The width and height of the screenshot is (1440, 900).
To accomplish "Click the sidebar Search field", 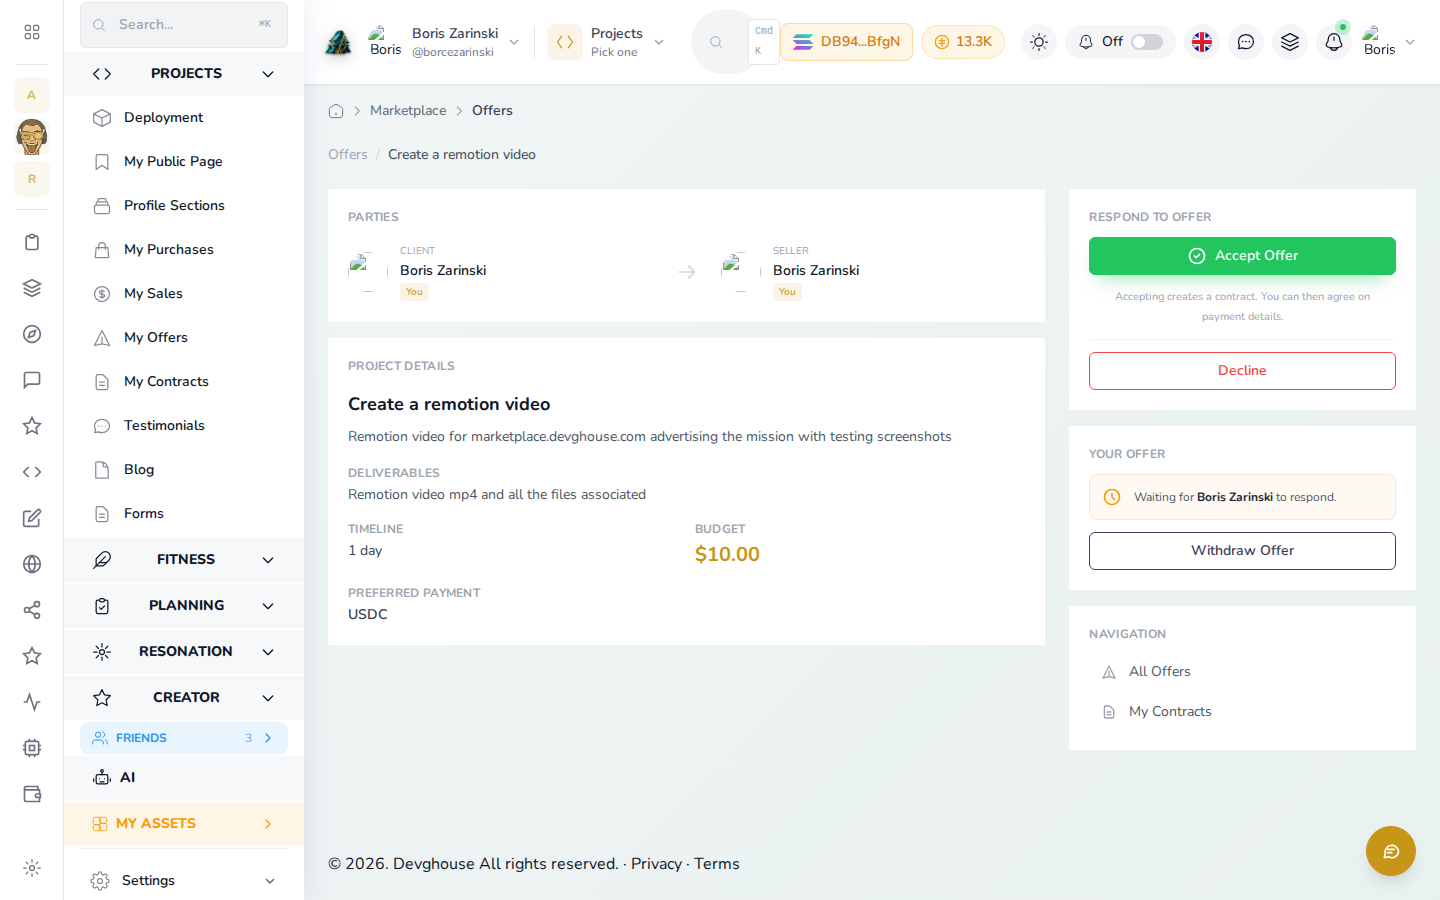I will tap(184, 24).
